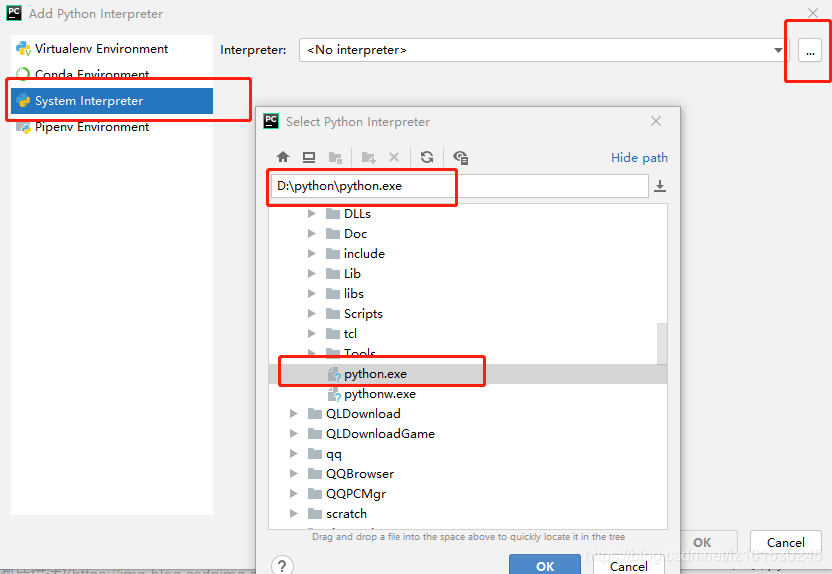Select the Lib folder

(x=468, y=274)
